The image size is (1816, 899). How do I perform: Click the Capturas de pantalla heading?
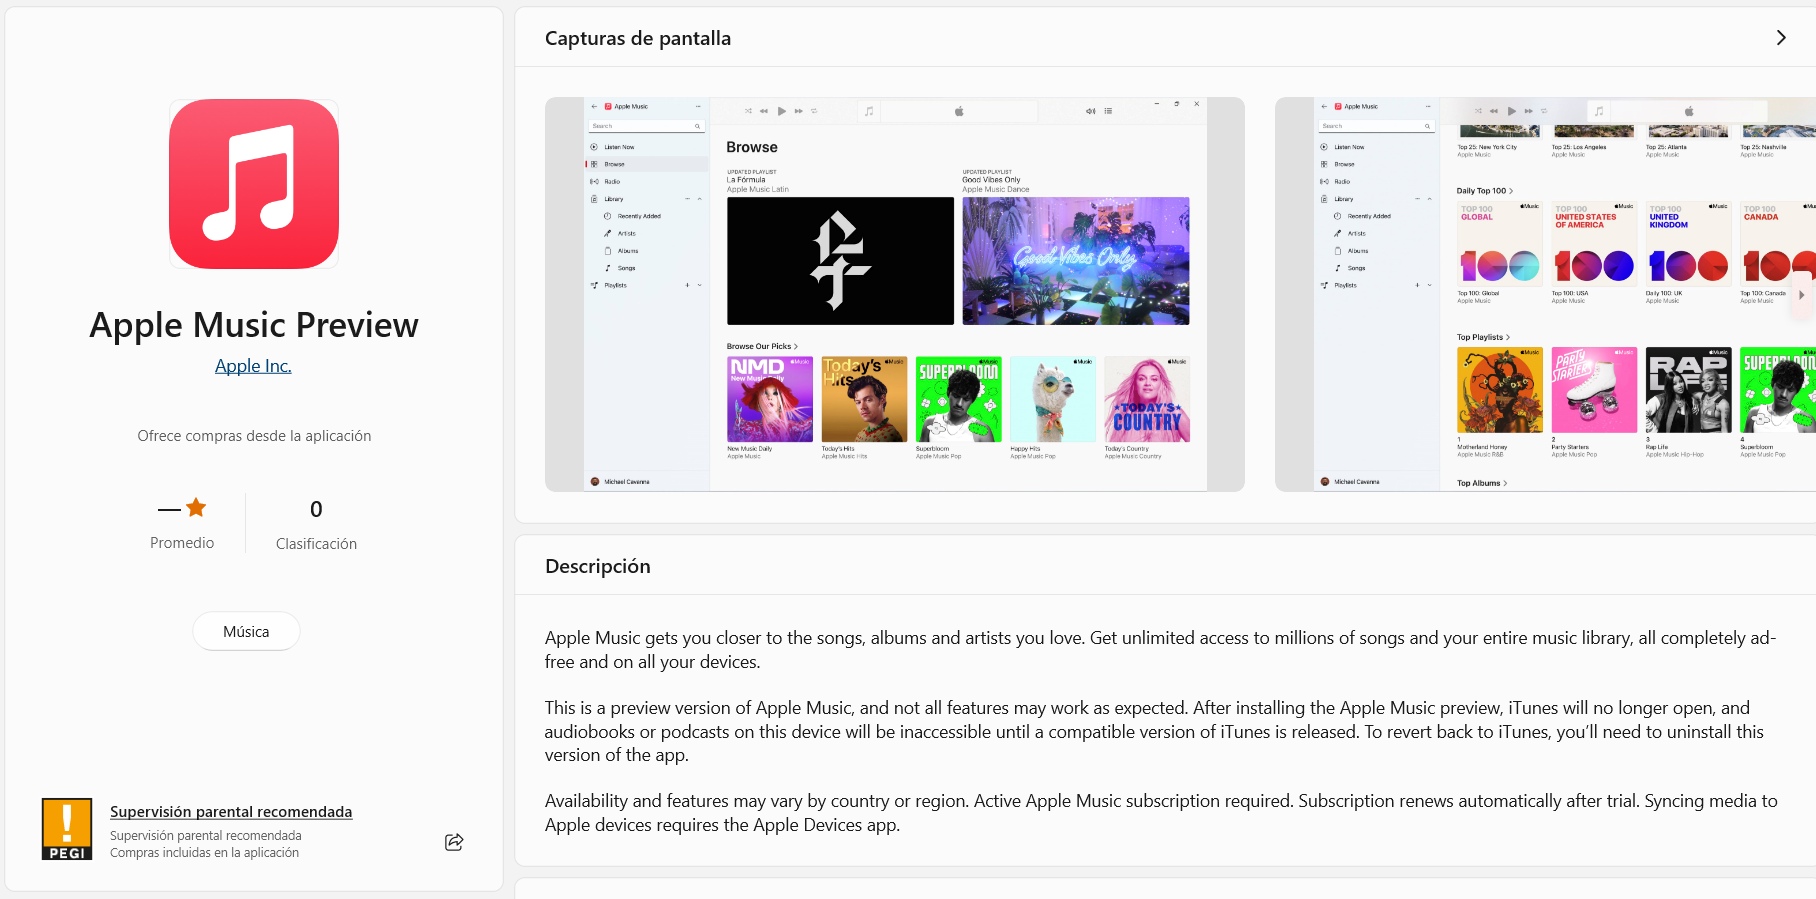point(638,38)
